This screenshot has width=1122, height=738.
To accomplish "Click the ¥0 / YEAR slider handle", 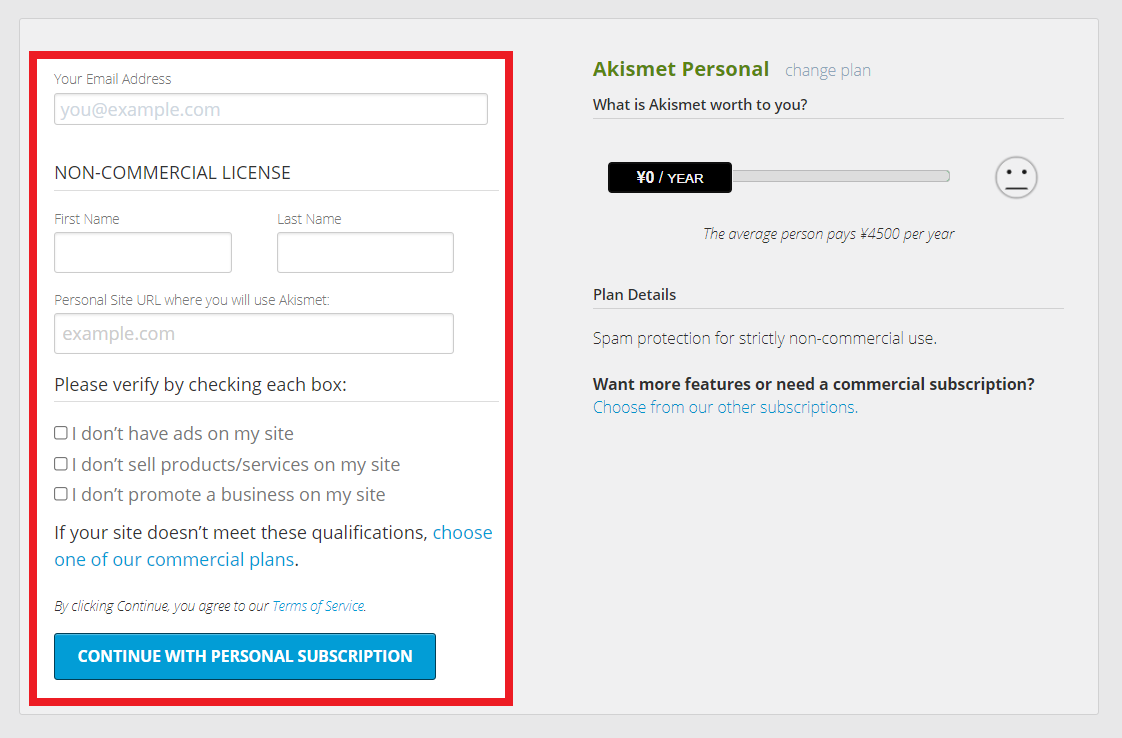I will click(x=670, y=178).
